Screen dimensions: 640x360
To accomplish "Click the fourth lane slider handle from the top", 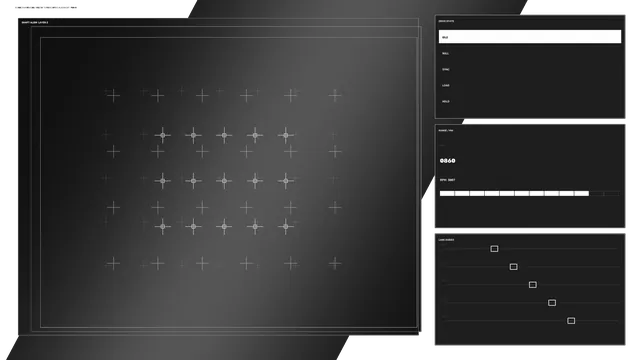I will (552, 302).
